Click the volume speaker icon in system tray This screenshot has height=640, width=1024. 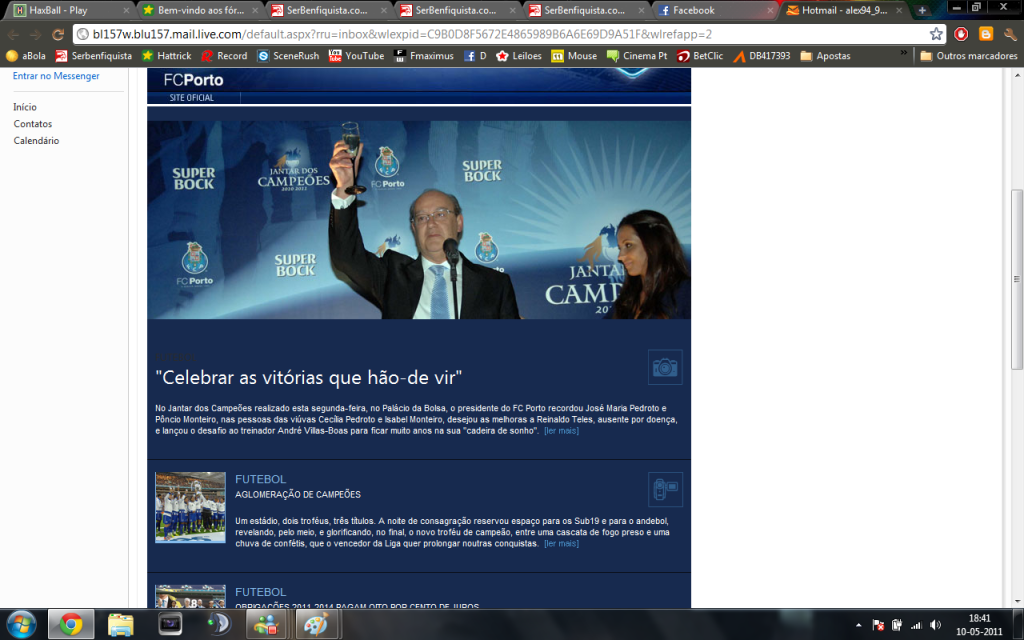pyautogui.click(x=936, y=625)
